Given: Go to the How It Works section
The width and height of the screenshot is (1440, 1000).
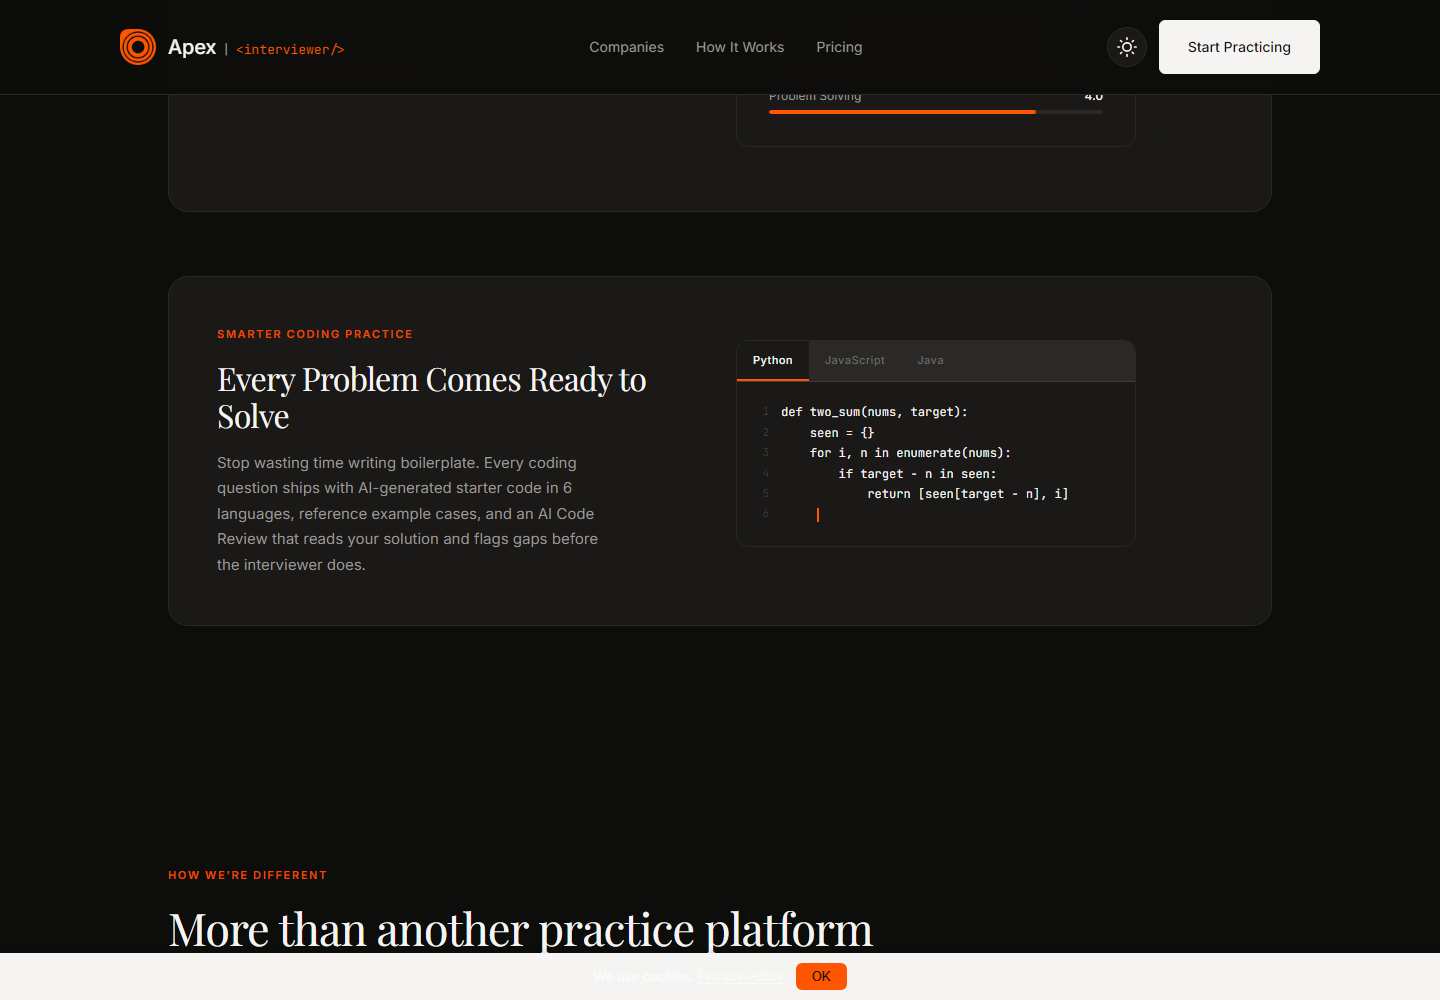Looking at the screenshot, I should click(x=740, y=47).
